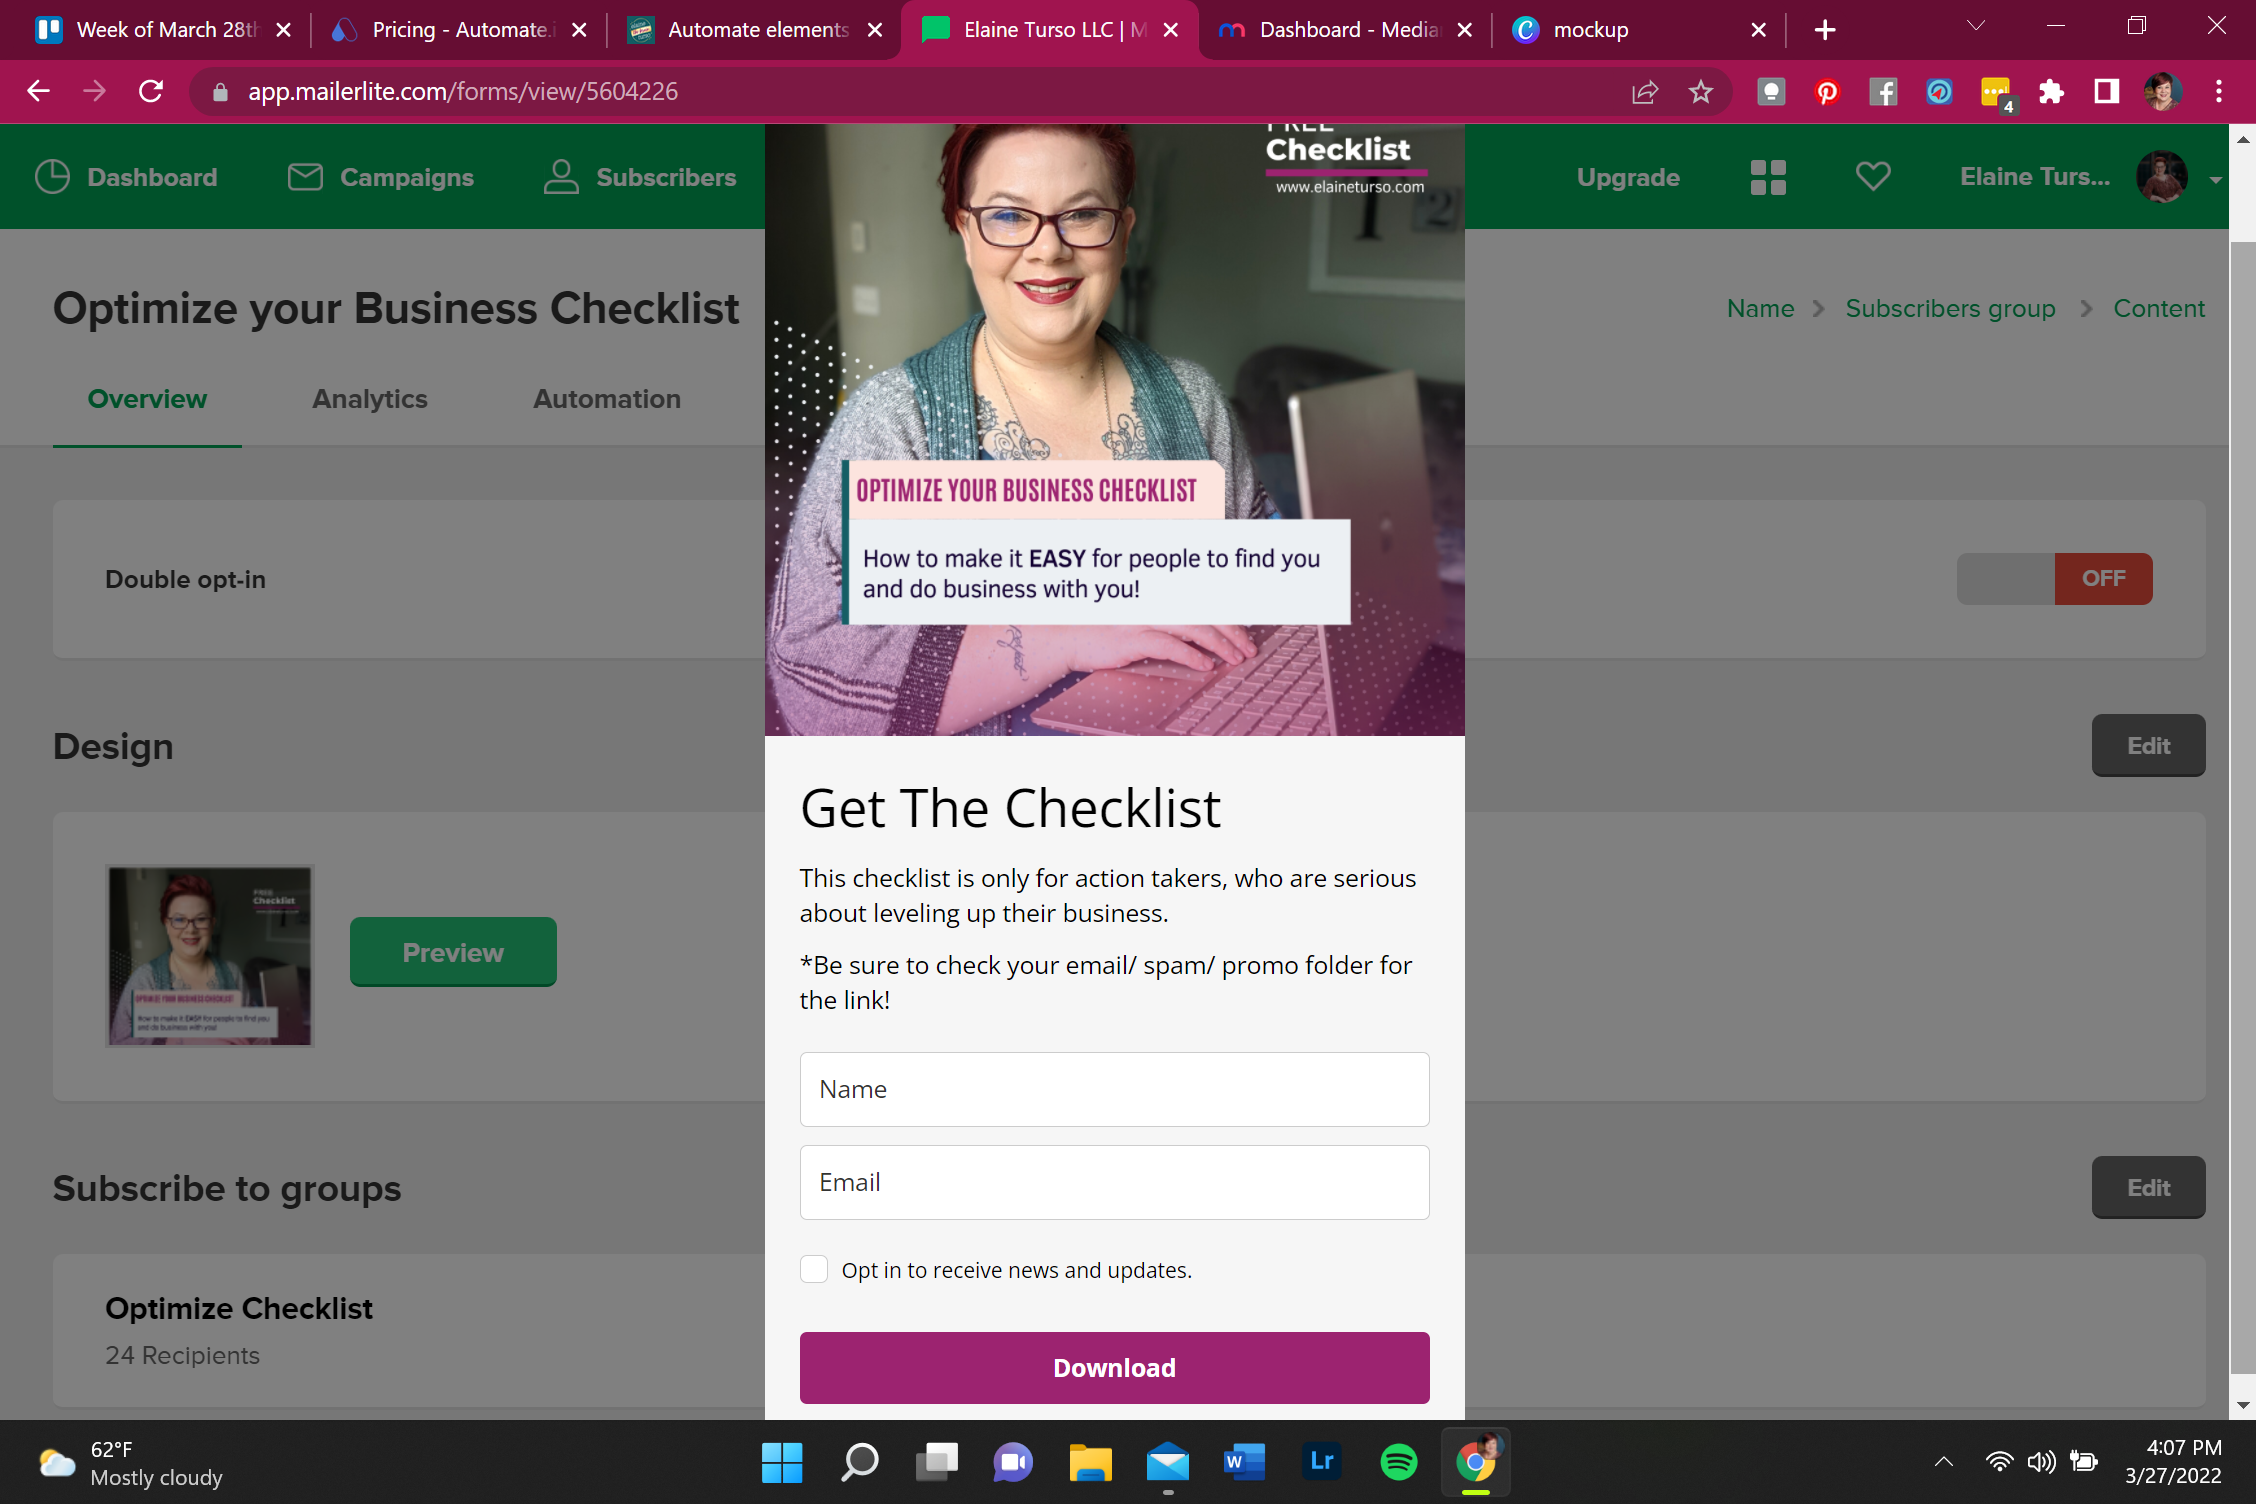This screenshot has width=2256, height=1504.
Task: Expand the Elaine Turs... account dropdown arrow
Action: (x=2215, y=180)
